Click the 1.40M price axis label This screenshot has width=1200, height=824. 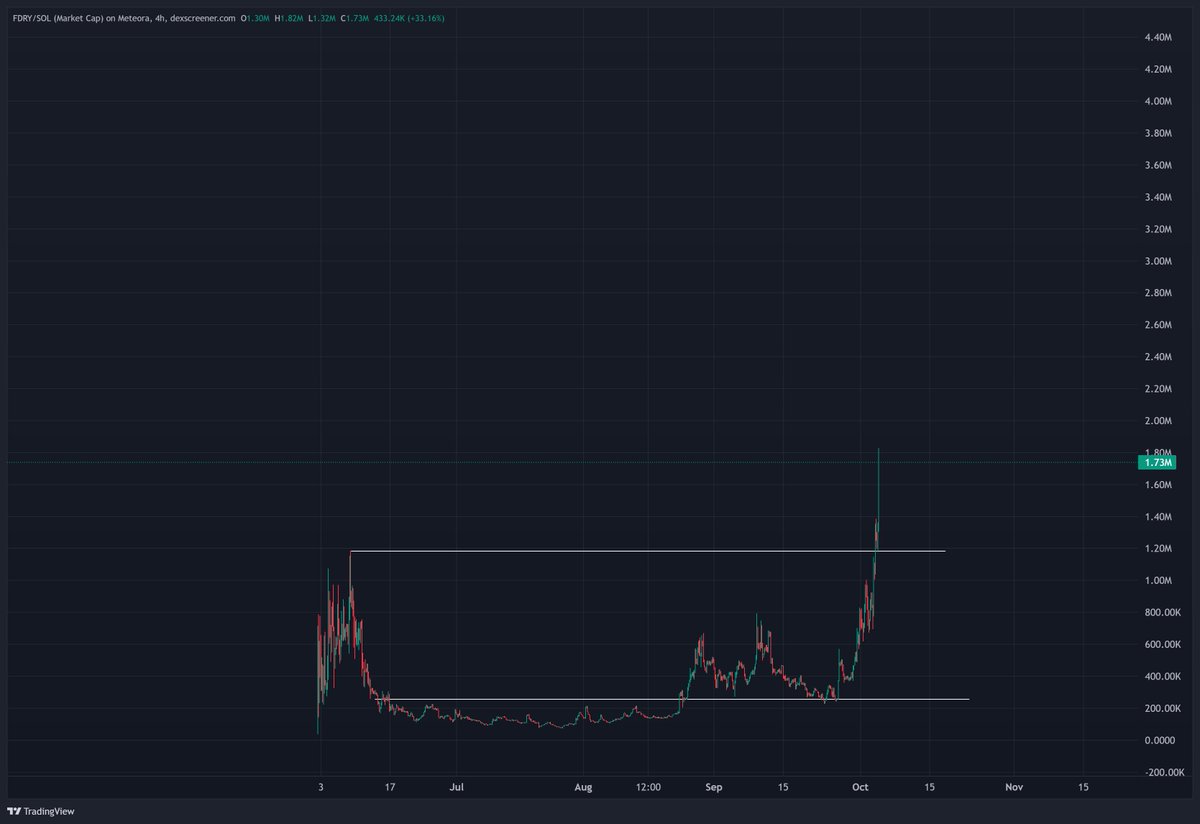(x=1156, y=517)
